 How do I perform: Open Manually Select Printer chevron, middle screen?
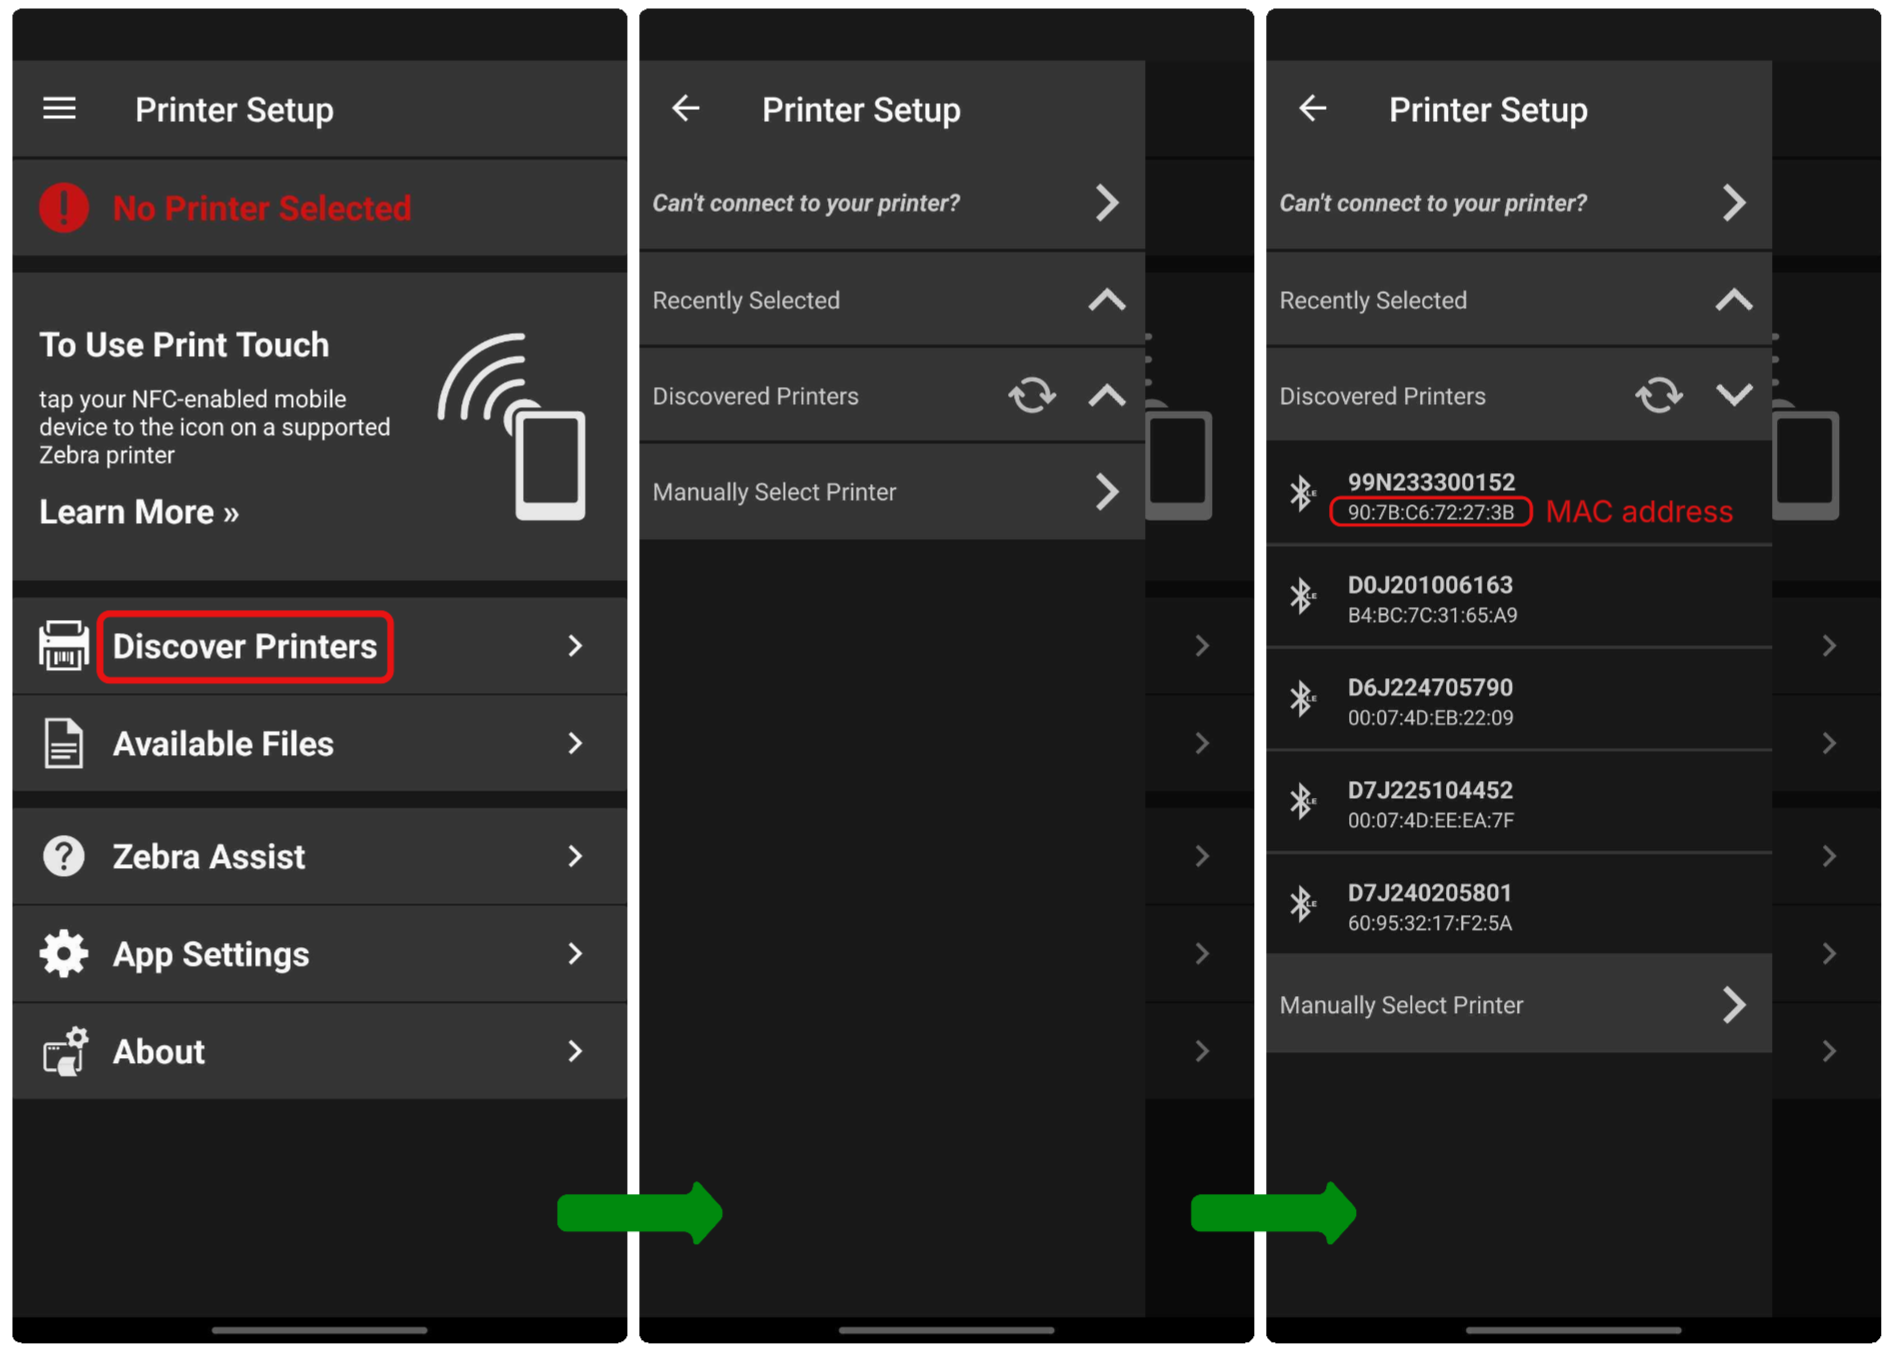1107,492
